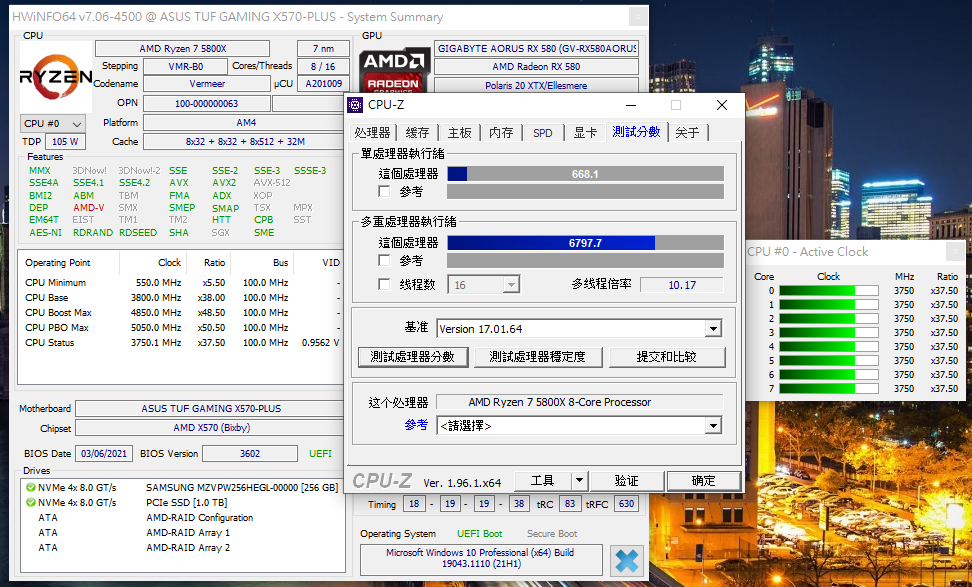Click the 提交和比较 submit and compare button
The width and height of the screenshot is (972, 587).
point(666,357)
